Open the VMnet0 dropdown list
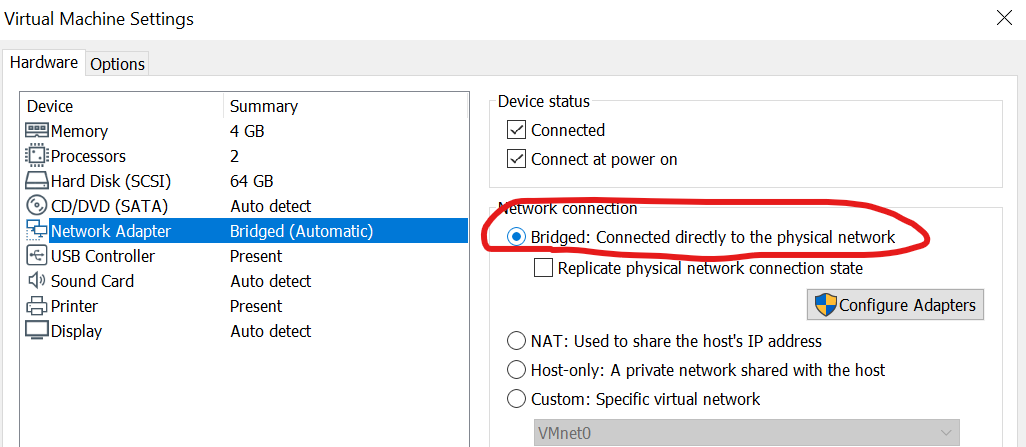The image size is (1026, 447). coord(747,433)
